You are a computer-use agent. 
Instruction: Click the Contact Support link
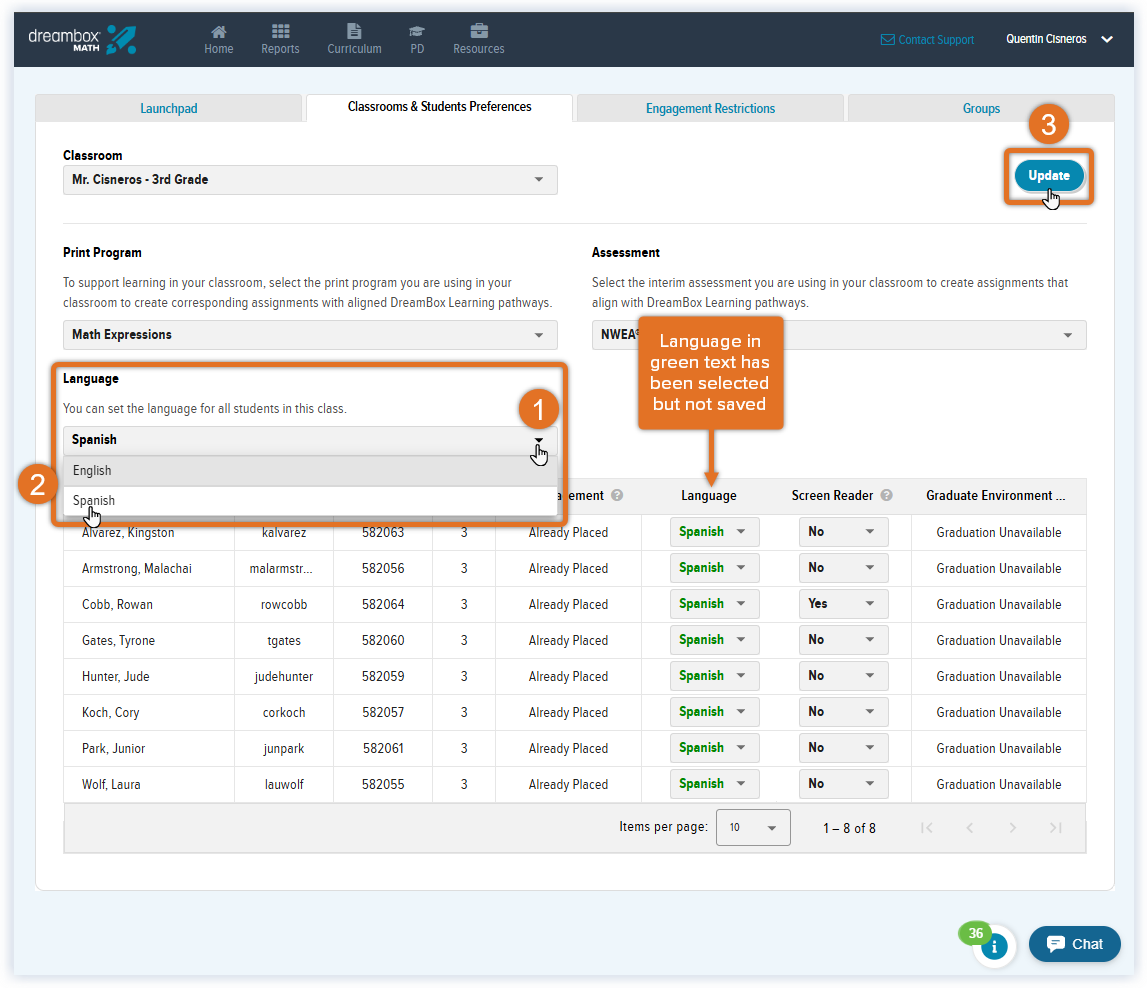coord(936,39)
